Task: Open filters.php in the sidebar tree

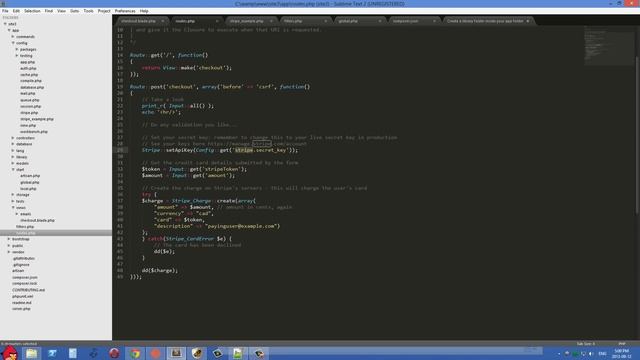Action: click(25, 227)
